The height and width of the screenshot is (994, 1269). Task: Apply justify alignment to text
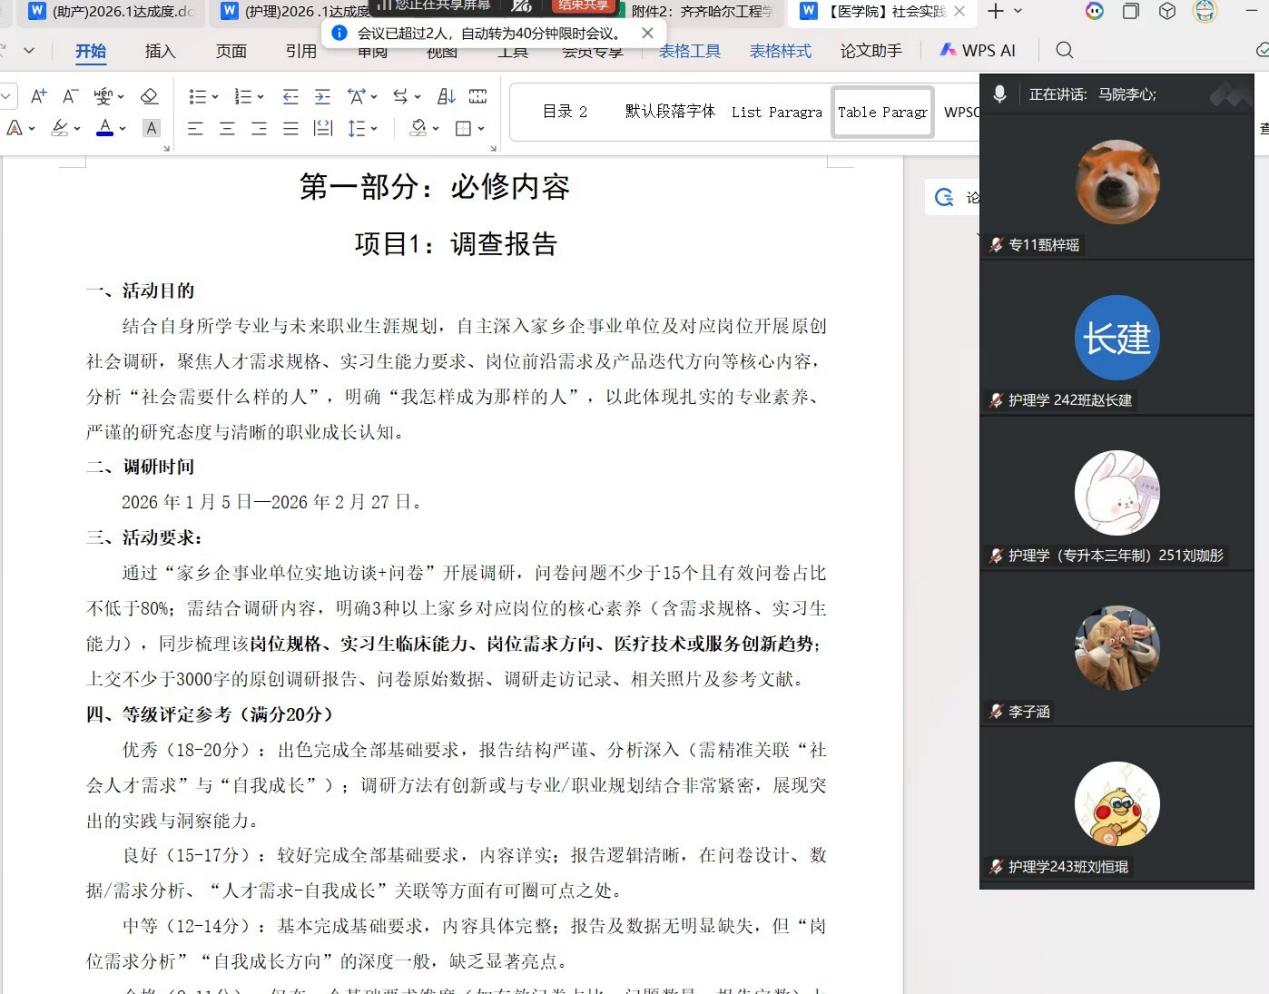290,128
